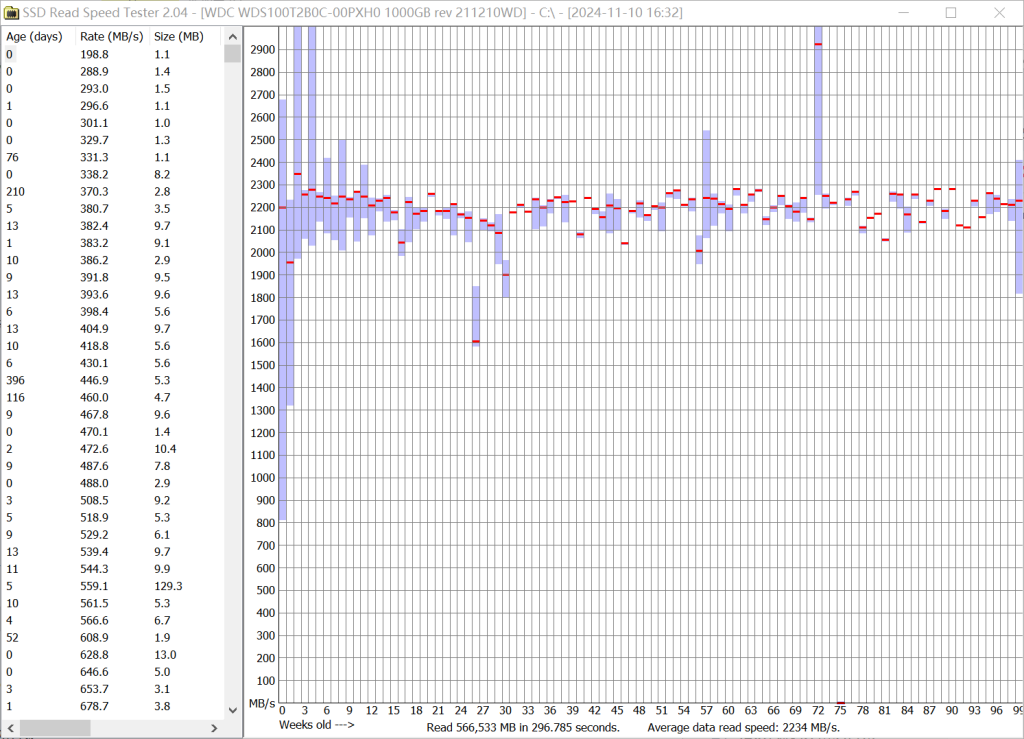Click the Size (MB) column header

pyautogui.click(x=179, y=37)
